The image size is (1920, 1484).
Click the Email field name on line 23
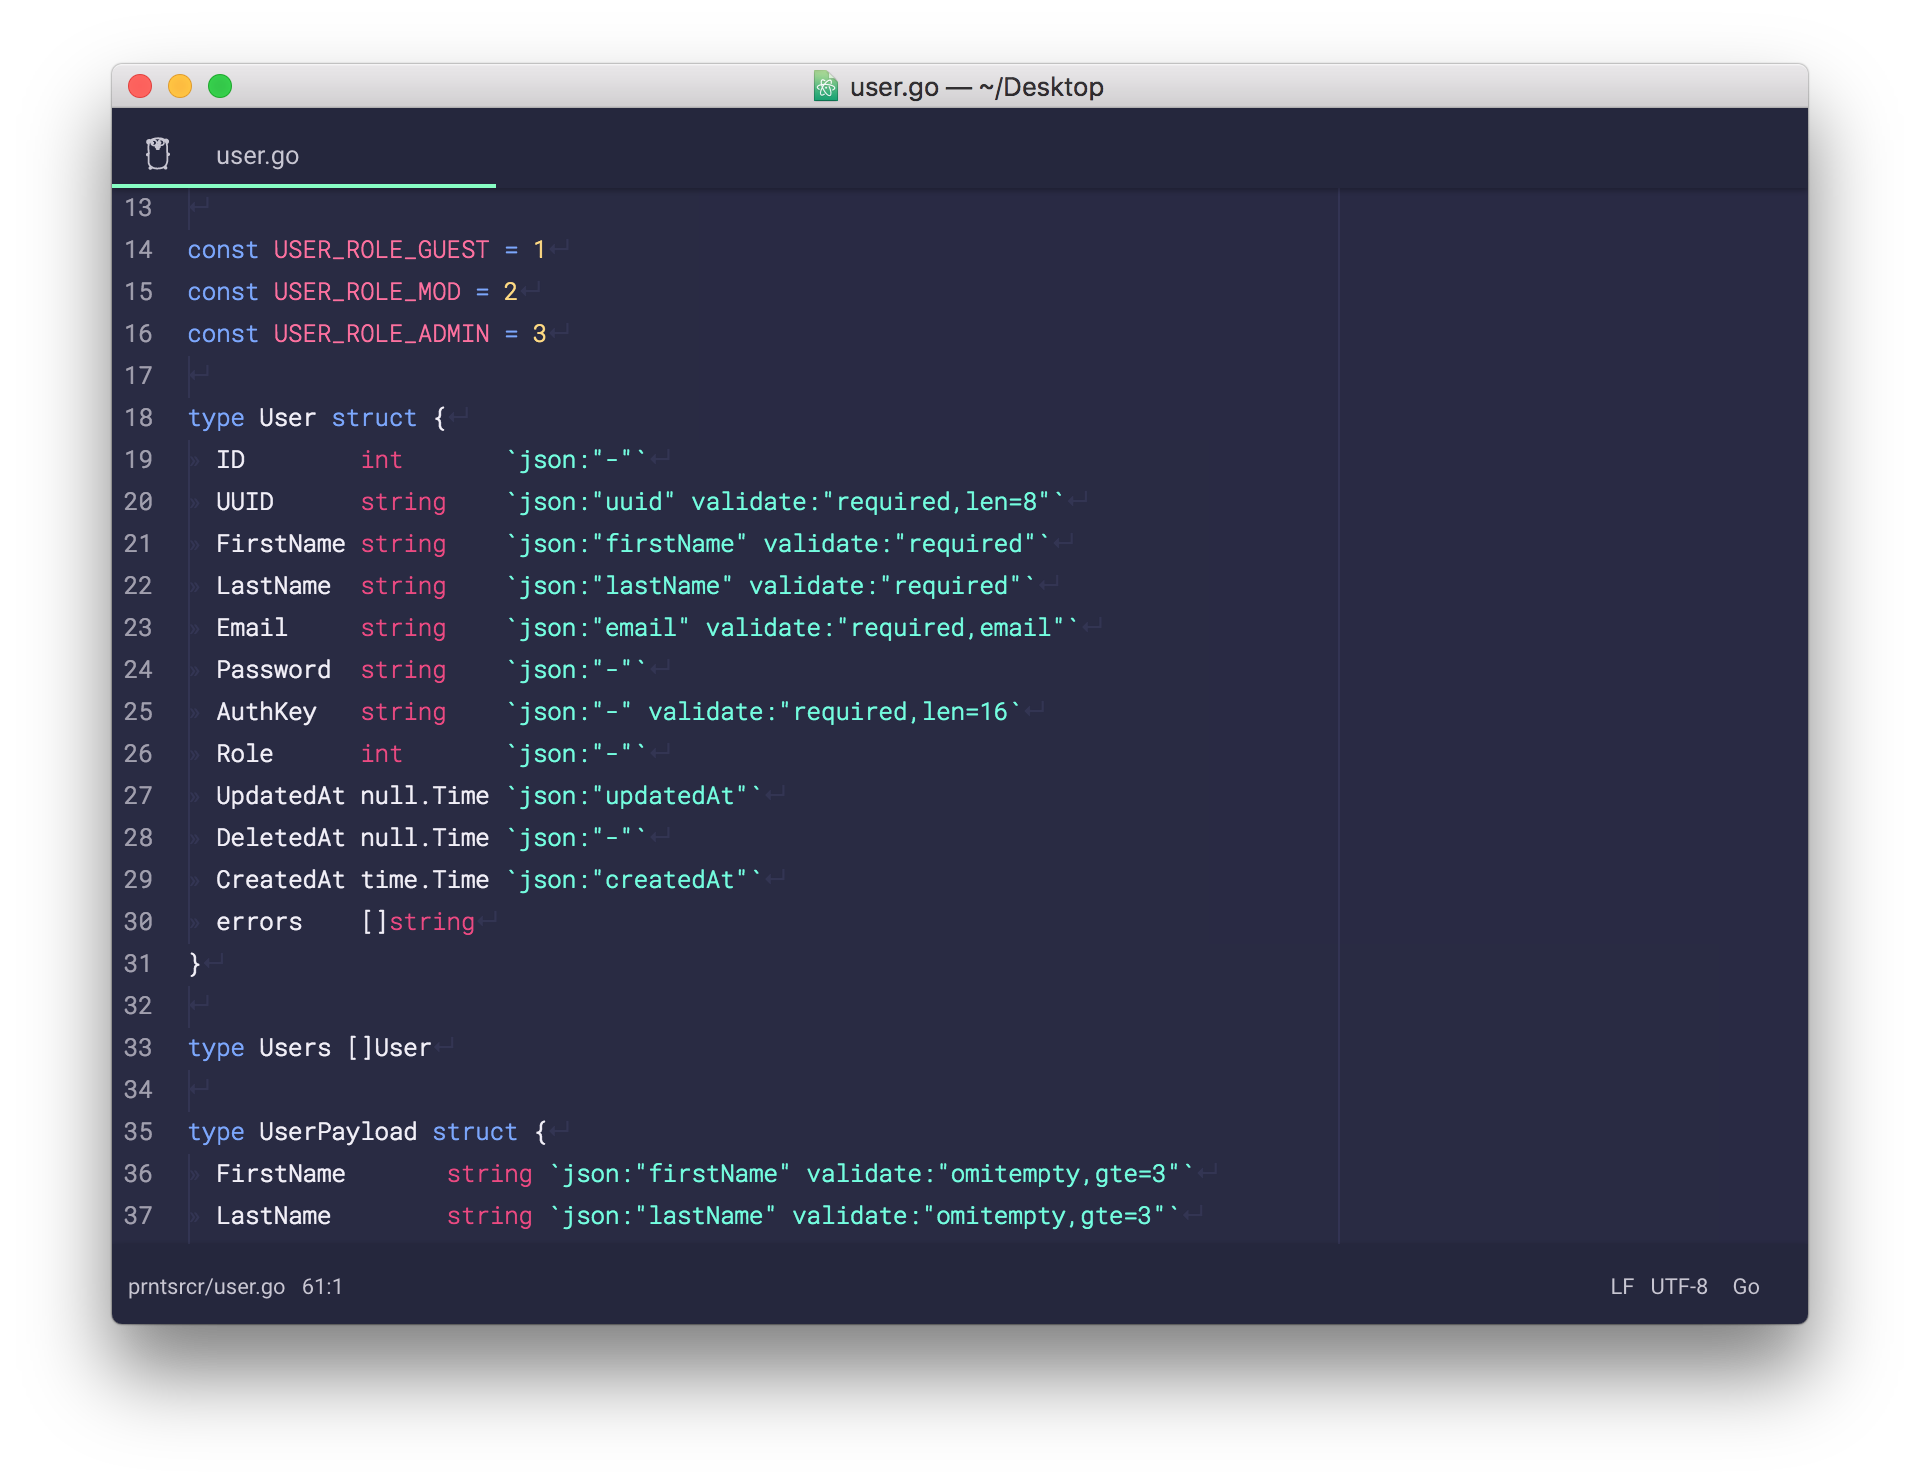click(251, 628)
